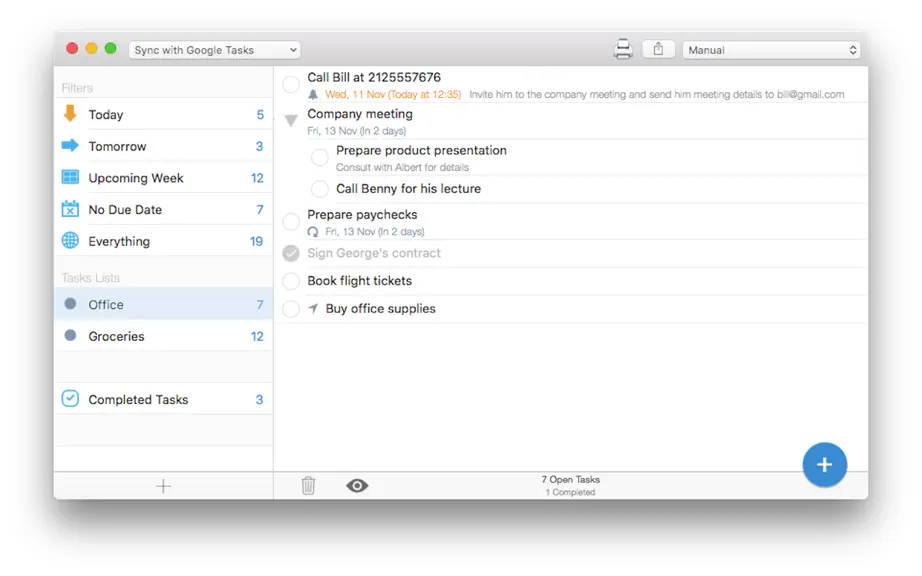Image resolution: width=922 pixels, height=576 pixels.
Task: Select the No Due Date filter
Action: (163, 209)
